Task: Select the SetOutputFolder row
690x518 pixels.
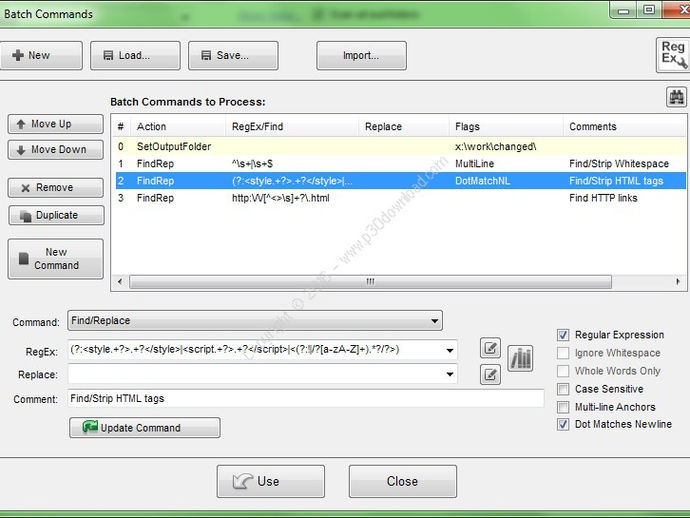Action: (x=400, y=147)
